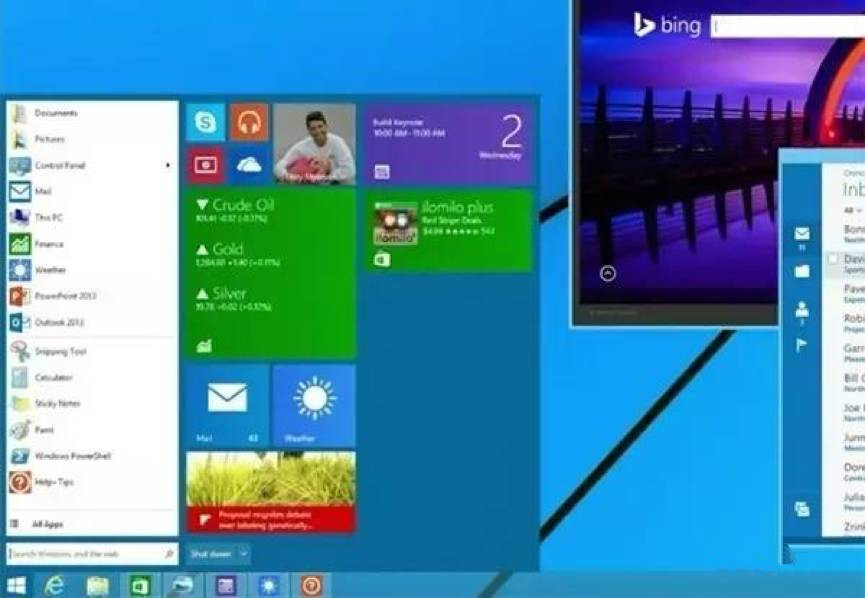Launch Internet Explorer from the taskbar
865x598 pixels.
pos(54,585)
